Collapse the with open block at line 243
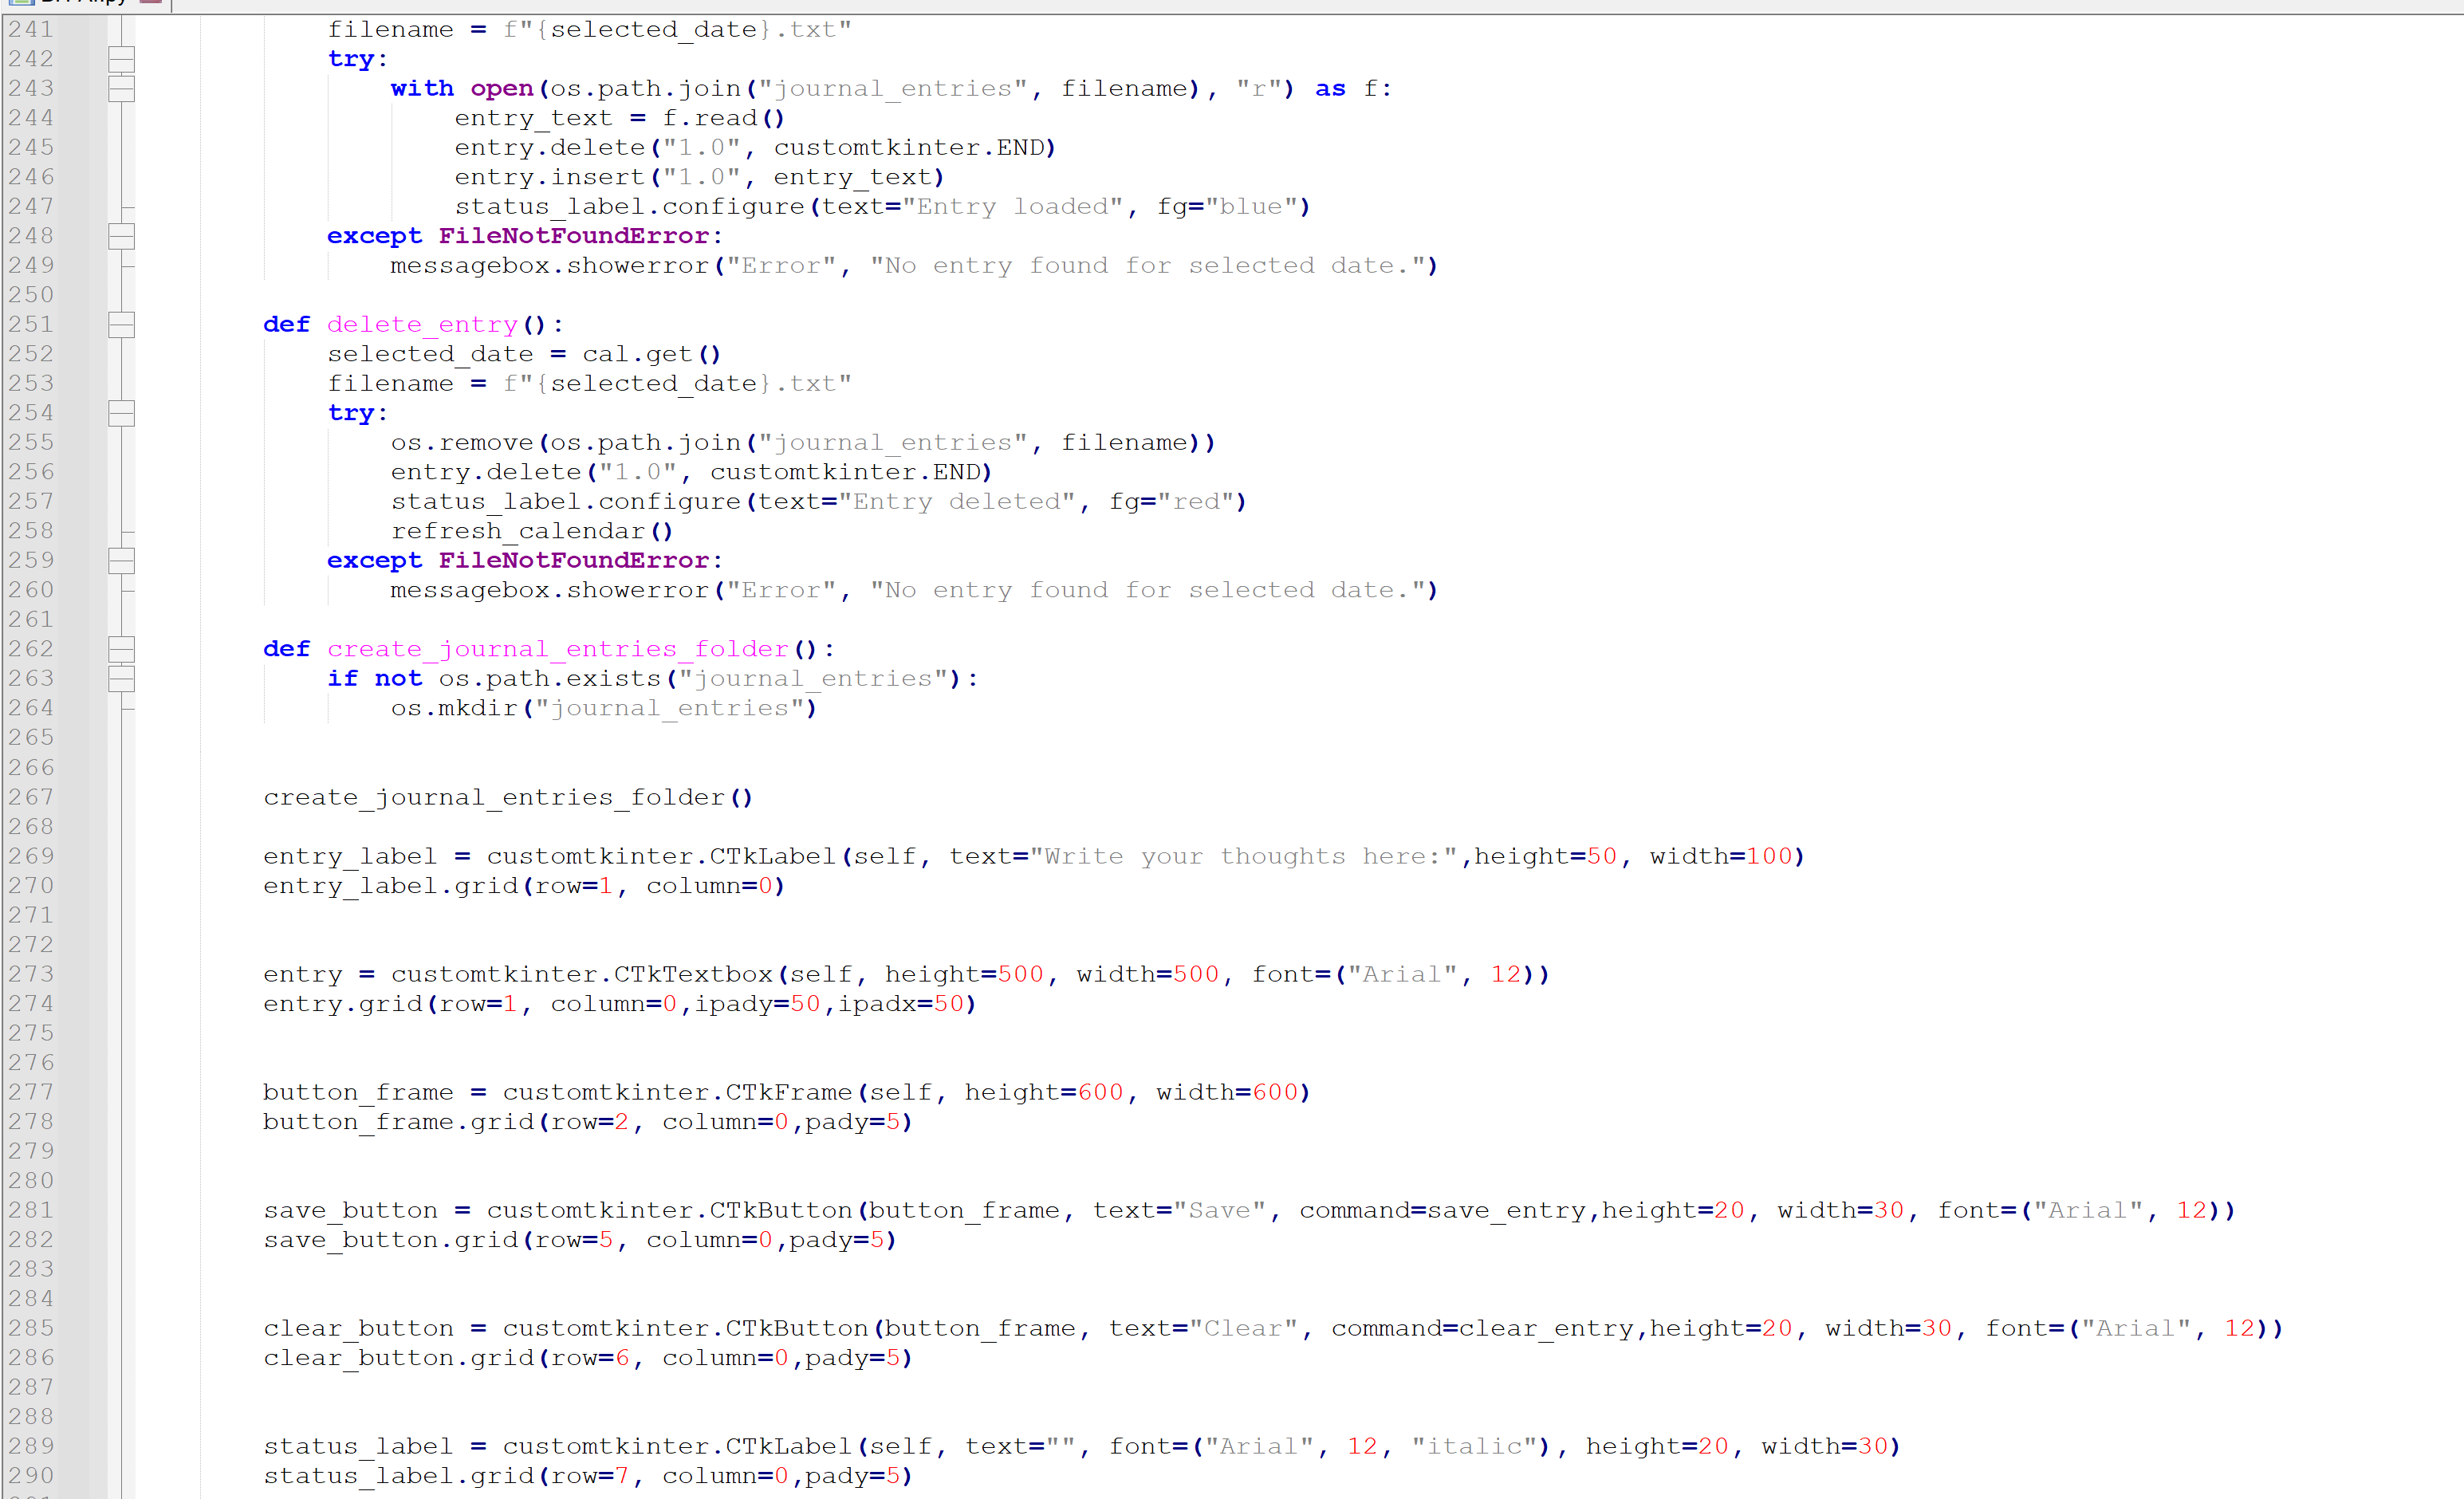Image resolution: width=2464 pixels, height=1499 pixels. (x=121, y=89)
